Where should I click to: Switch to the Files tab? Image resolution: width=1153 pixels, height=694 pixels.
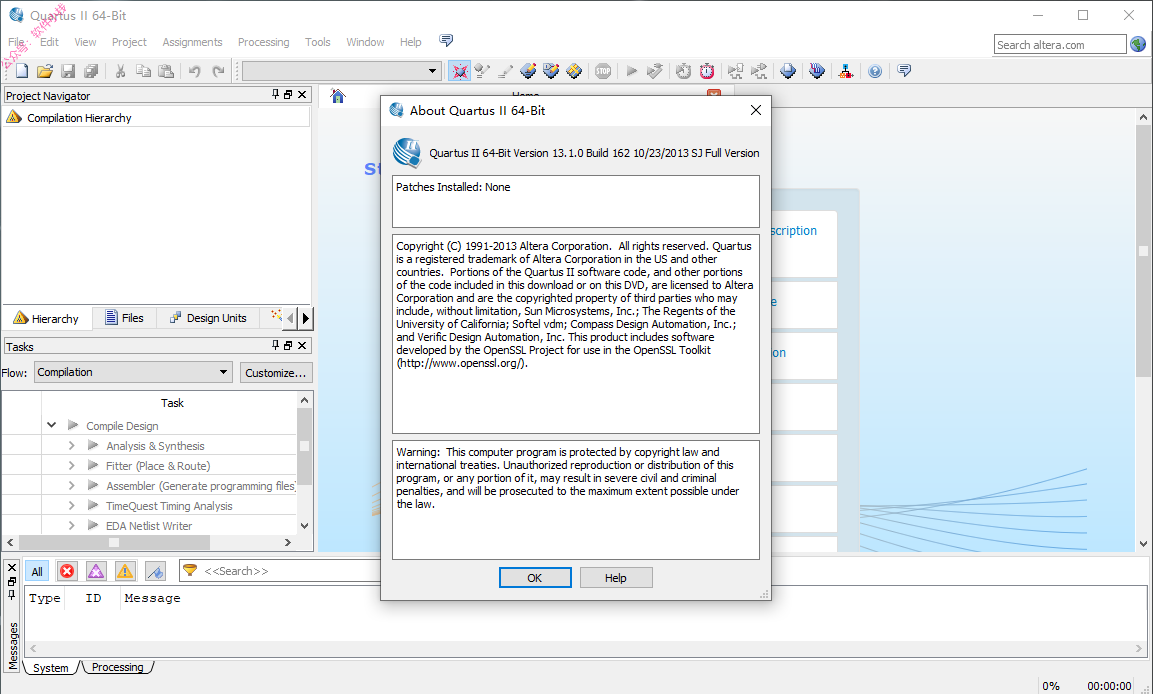pos(124,318)
